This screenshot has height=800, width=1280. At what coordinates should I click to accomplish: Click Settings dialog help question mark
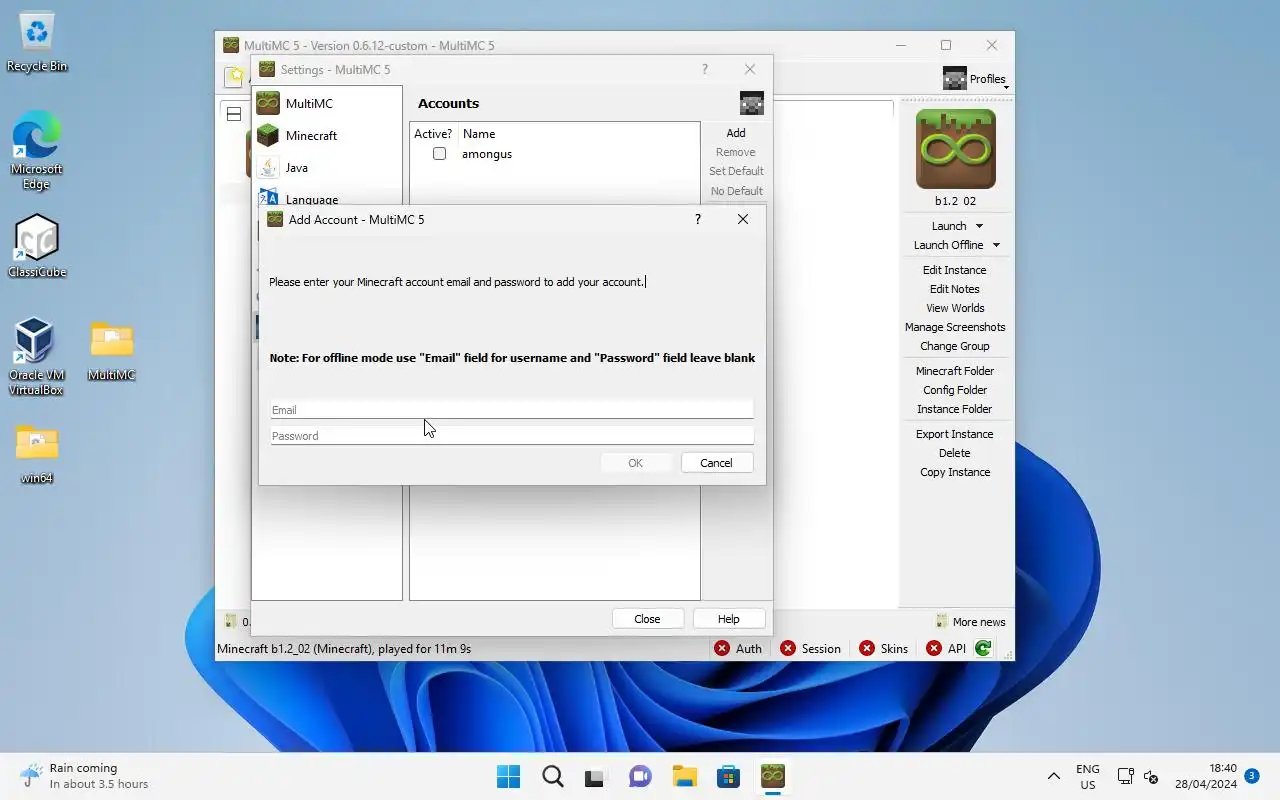click(x=705, y=69)
